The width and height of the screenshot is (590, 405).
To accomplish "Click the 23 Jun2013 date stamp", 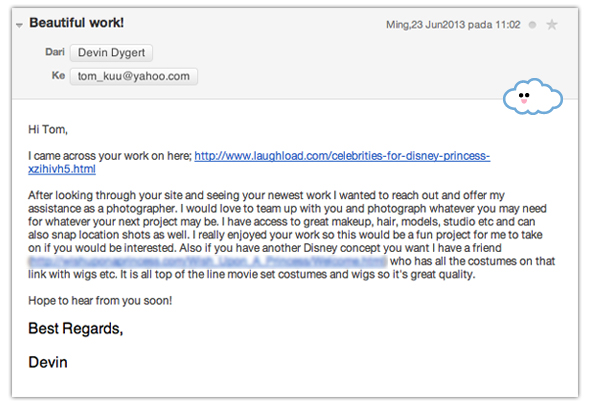I will point(438,25).
